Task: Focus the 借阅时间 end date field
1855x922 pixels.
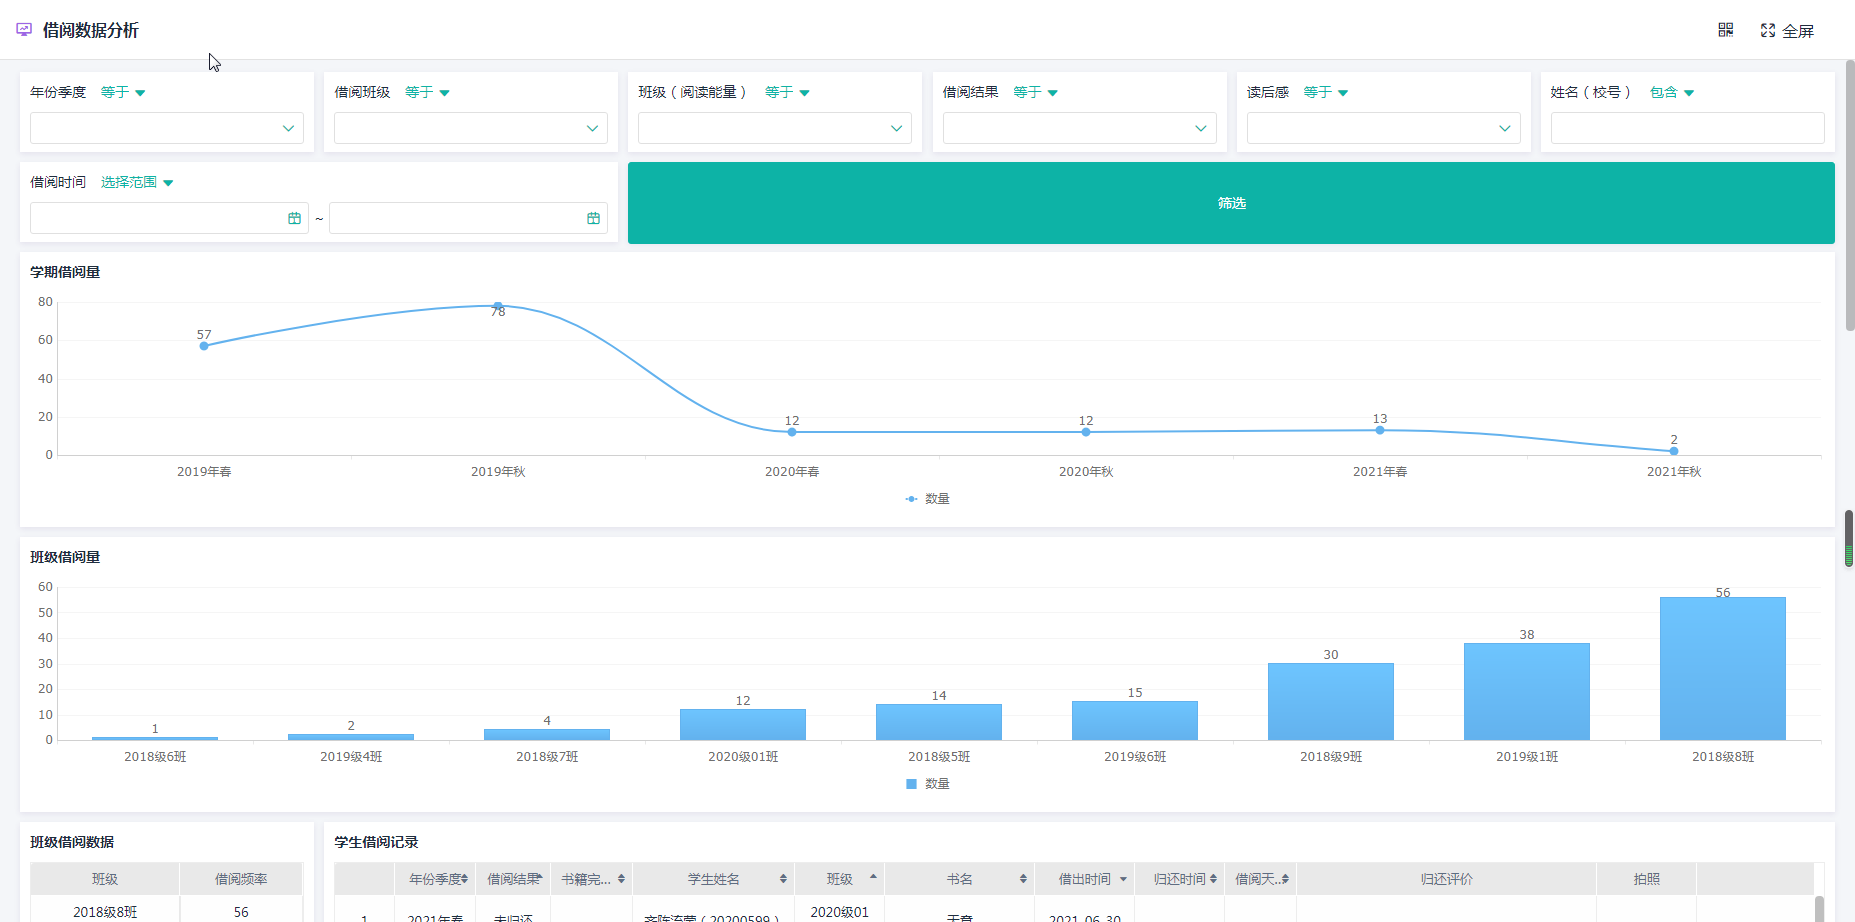Action: pyautogui.click(x=468, y=218)
